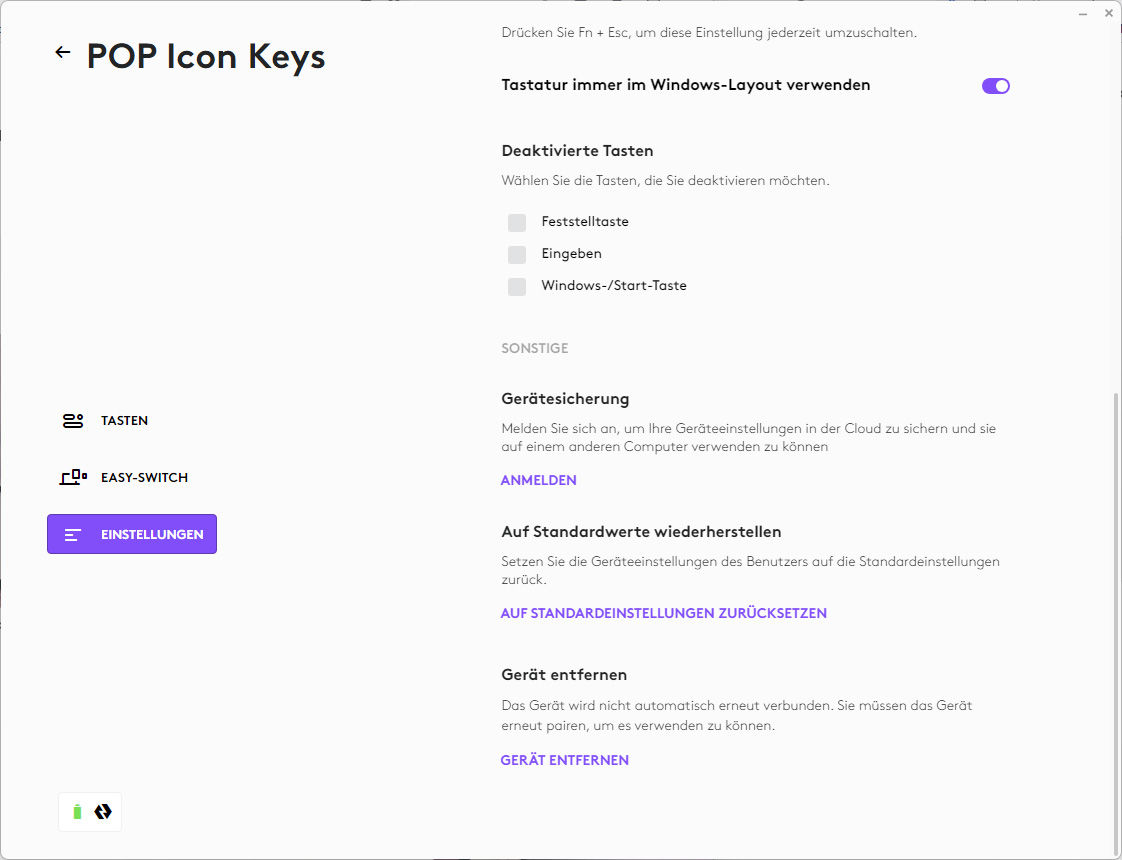Click the POP Icon Keys device title
The height and width of the screenshot is (860, 1122).
(206, 56)
